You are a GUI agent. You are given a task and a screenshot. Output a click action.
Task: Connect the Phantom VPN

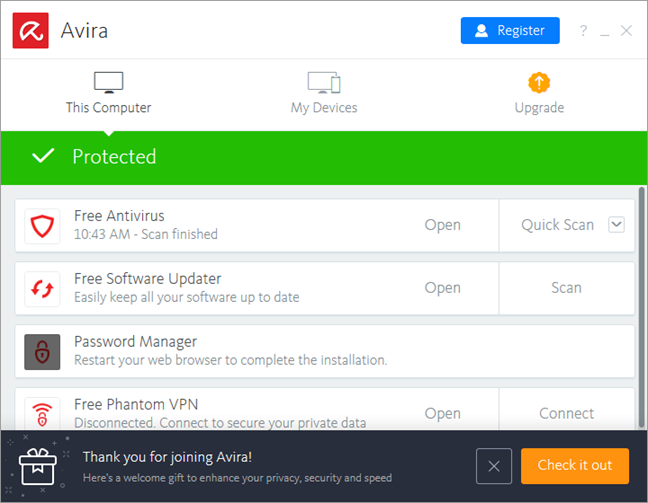click(x=566, y=414)
